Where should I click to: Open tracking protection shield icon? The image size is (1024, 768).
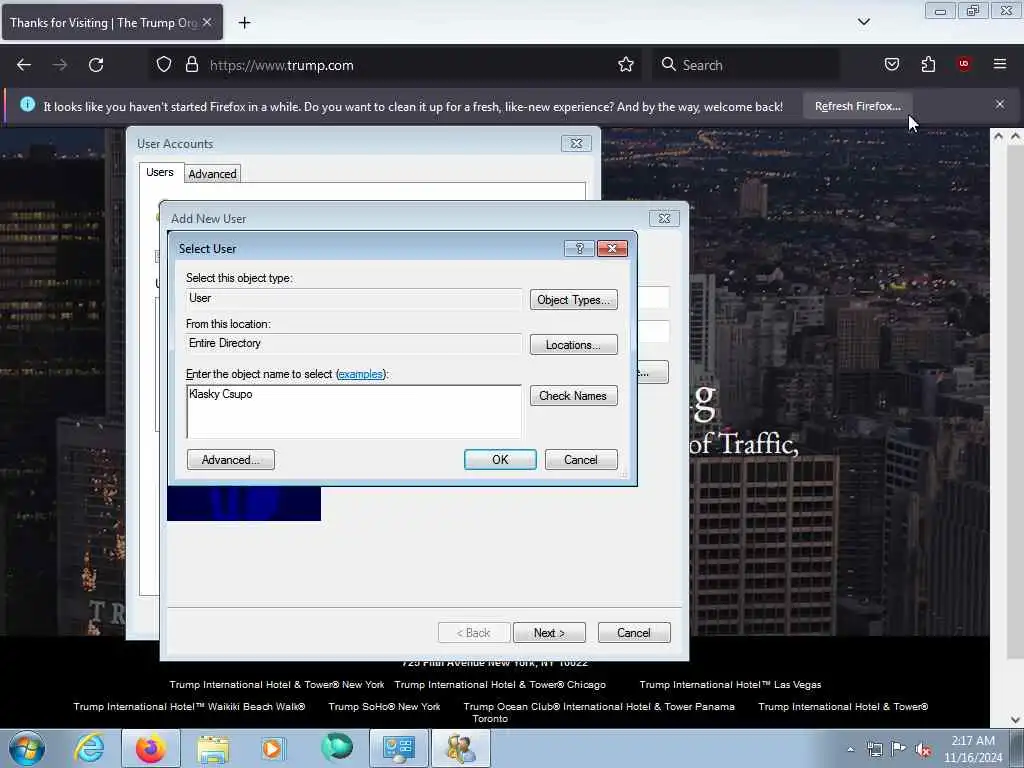[x=164, y=65]
